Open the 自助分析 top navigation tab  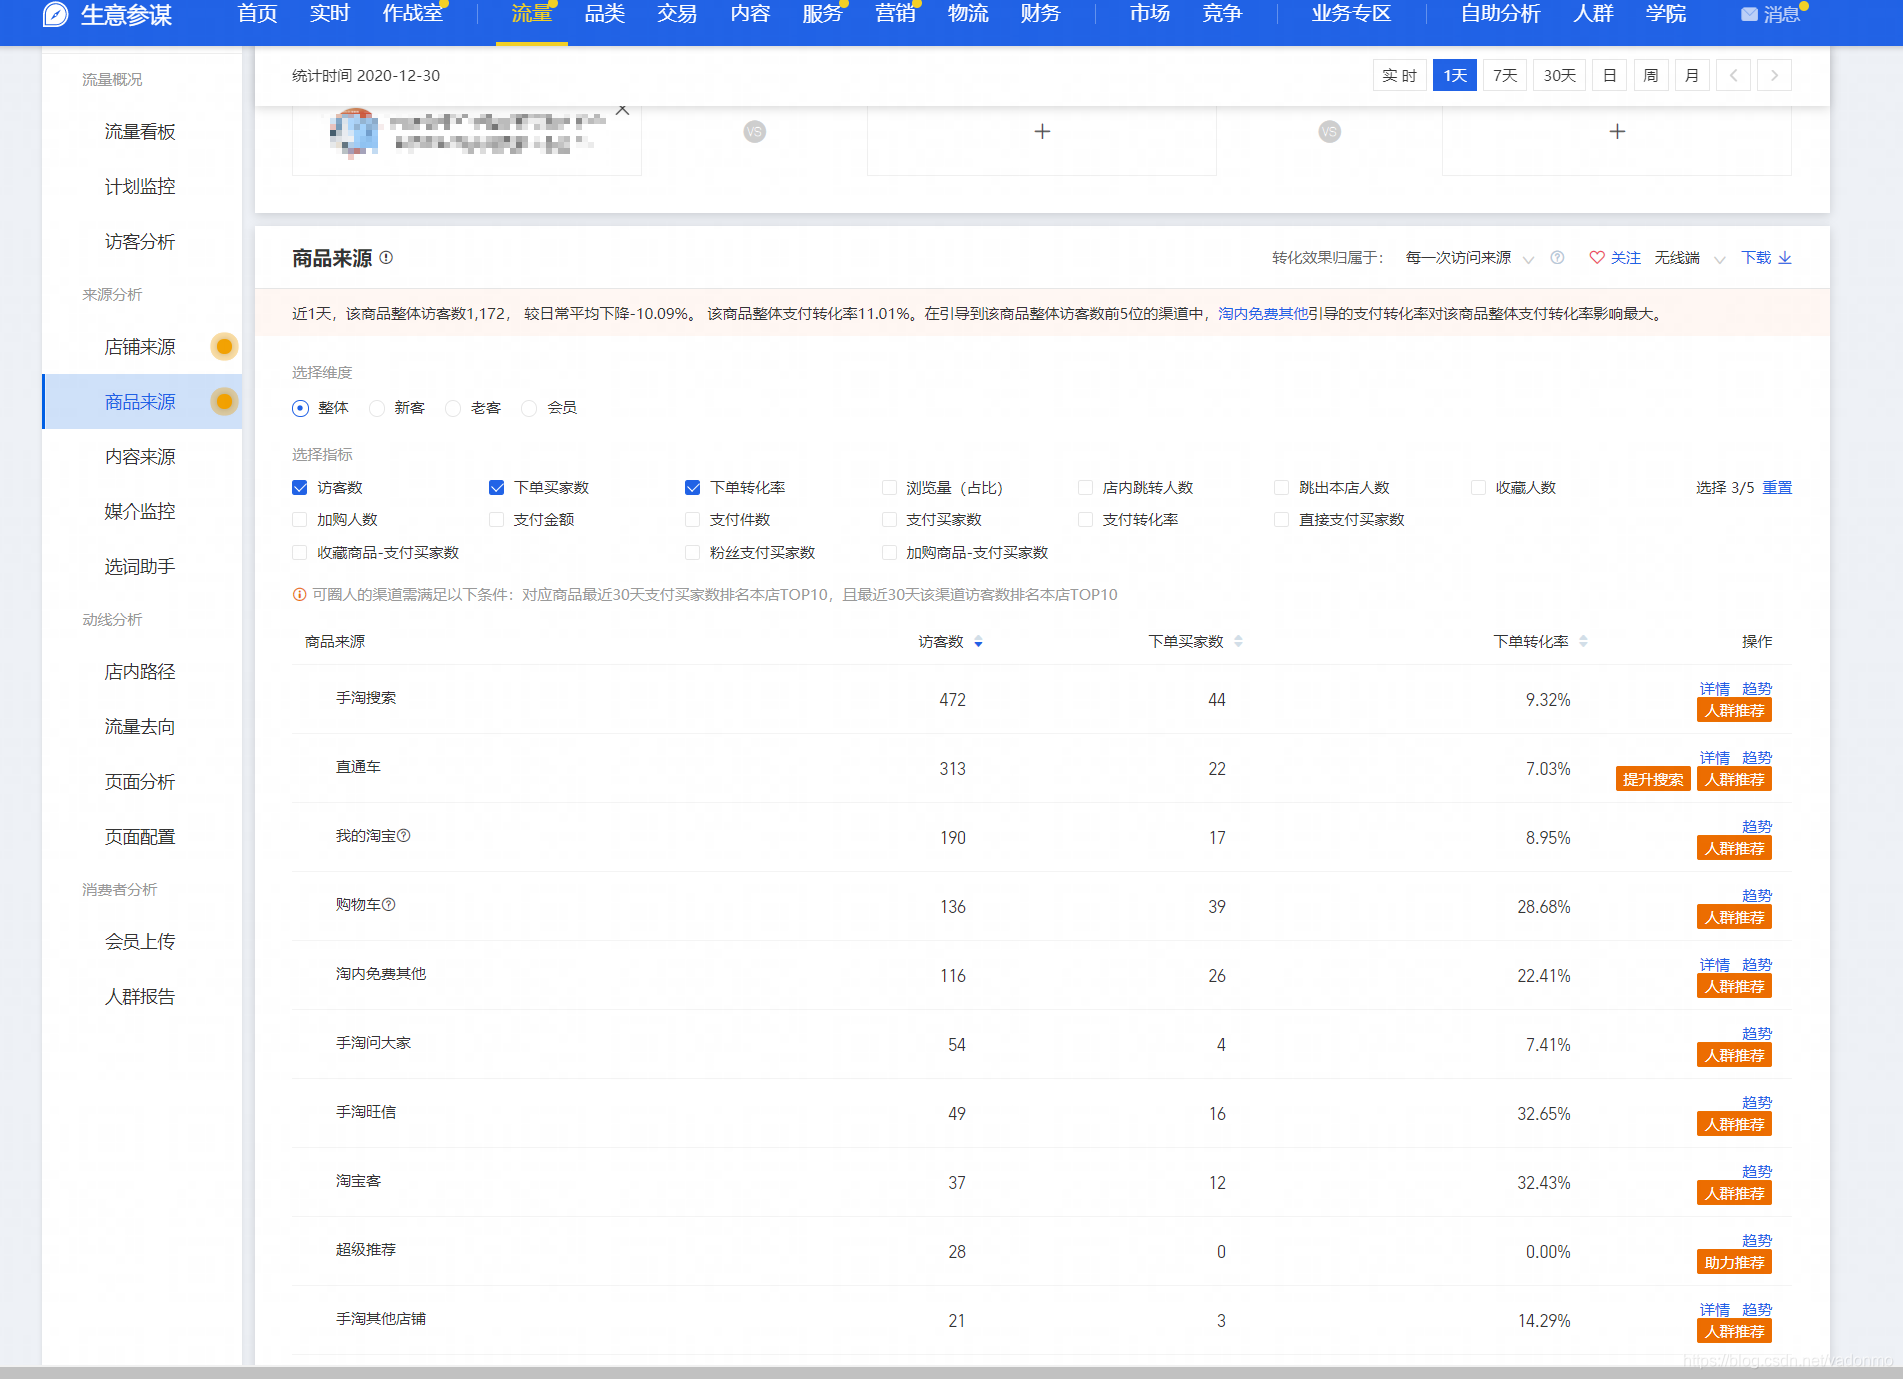pos(1500,14)
